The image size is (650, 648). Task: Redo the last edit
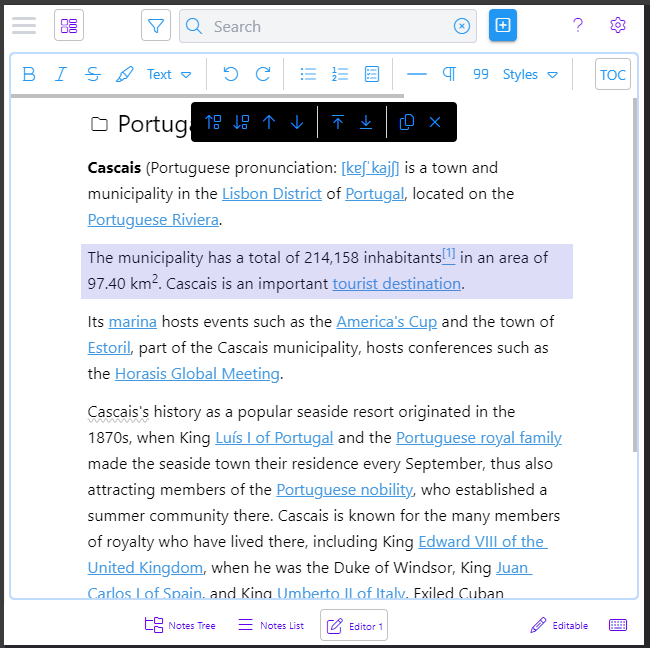click(263, 75)
